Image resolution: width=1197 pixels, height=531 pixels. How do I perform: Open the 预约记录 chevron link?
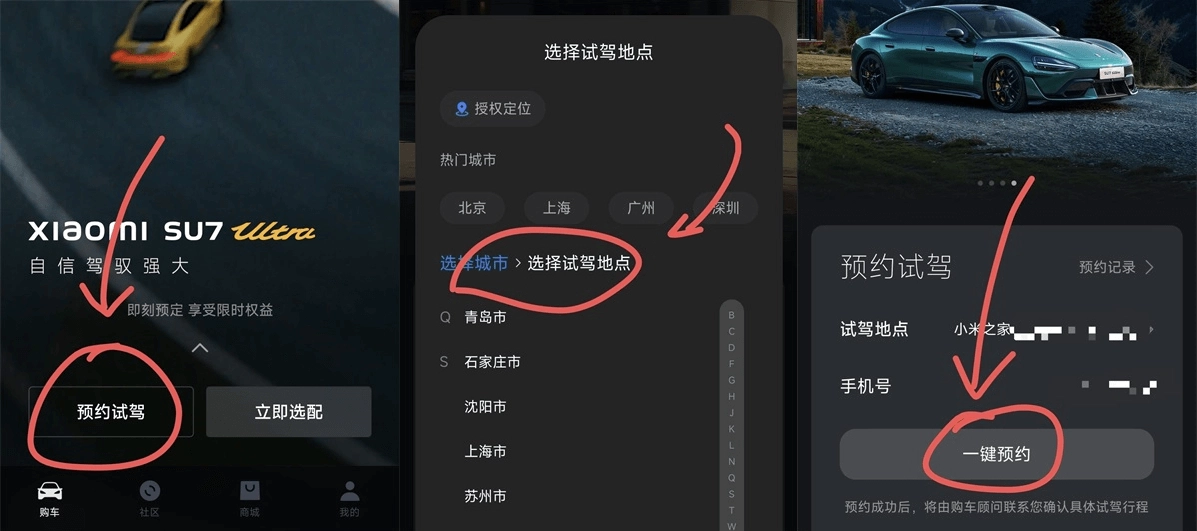click(x=1150, y=267)
